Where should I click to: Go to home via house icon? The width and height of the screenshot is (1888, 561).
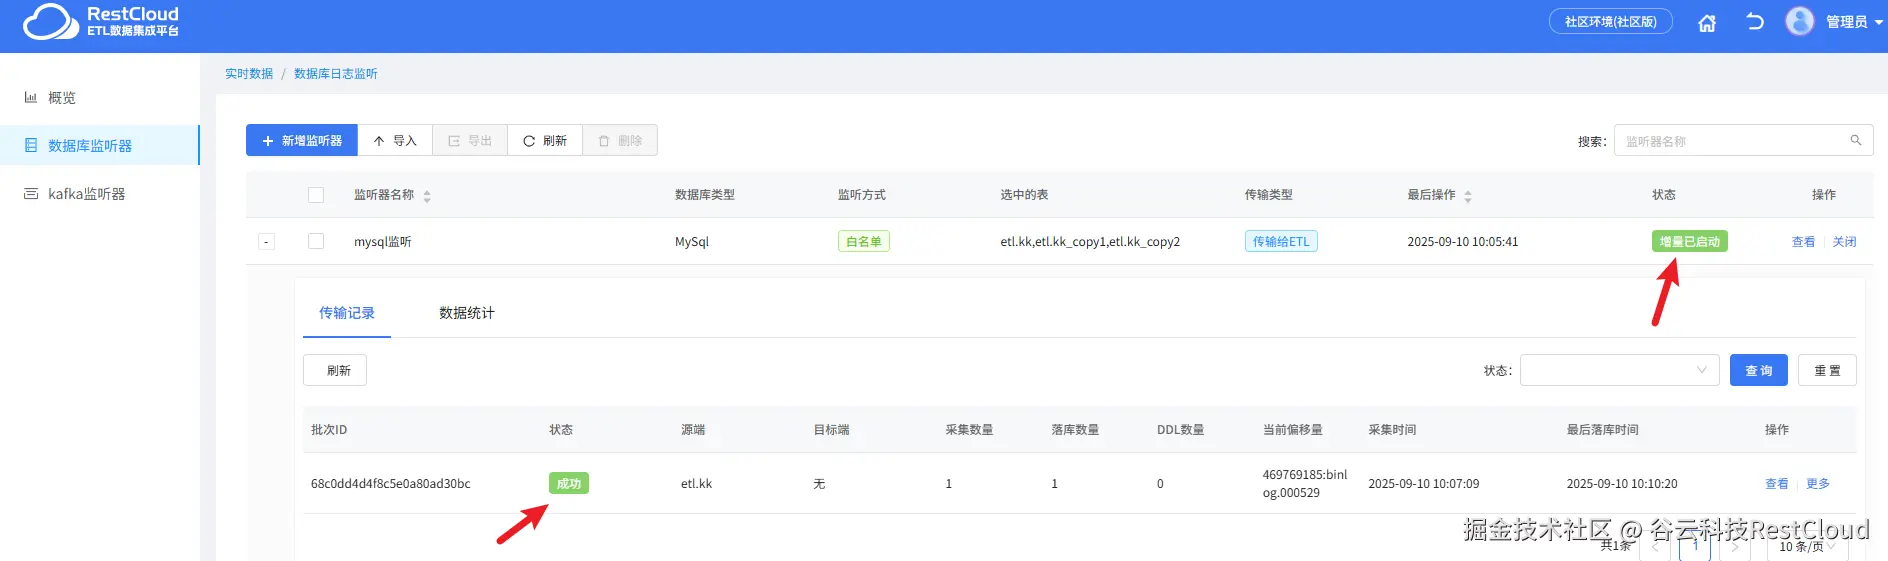[1707, 22]
